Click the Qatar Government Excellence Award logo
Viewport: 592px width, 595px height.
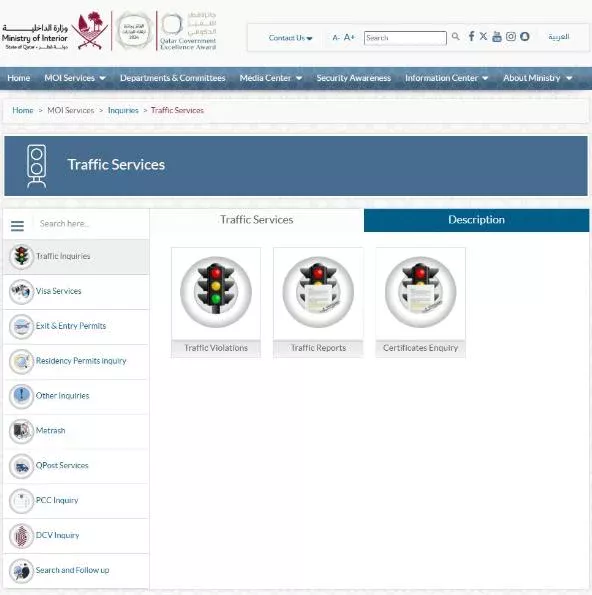(188, 31)
